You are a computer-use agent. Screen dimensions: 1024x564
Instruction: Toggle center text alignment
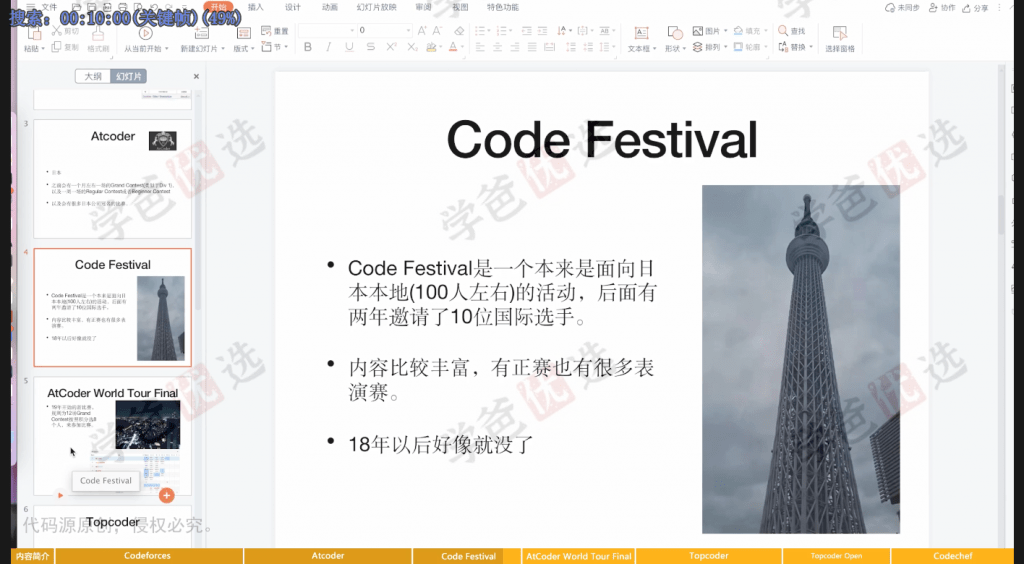pos(498,47)
